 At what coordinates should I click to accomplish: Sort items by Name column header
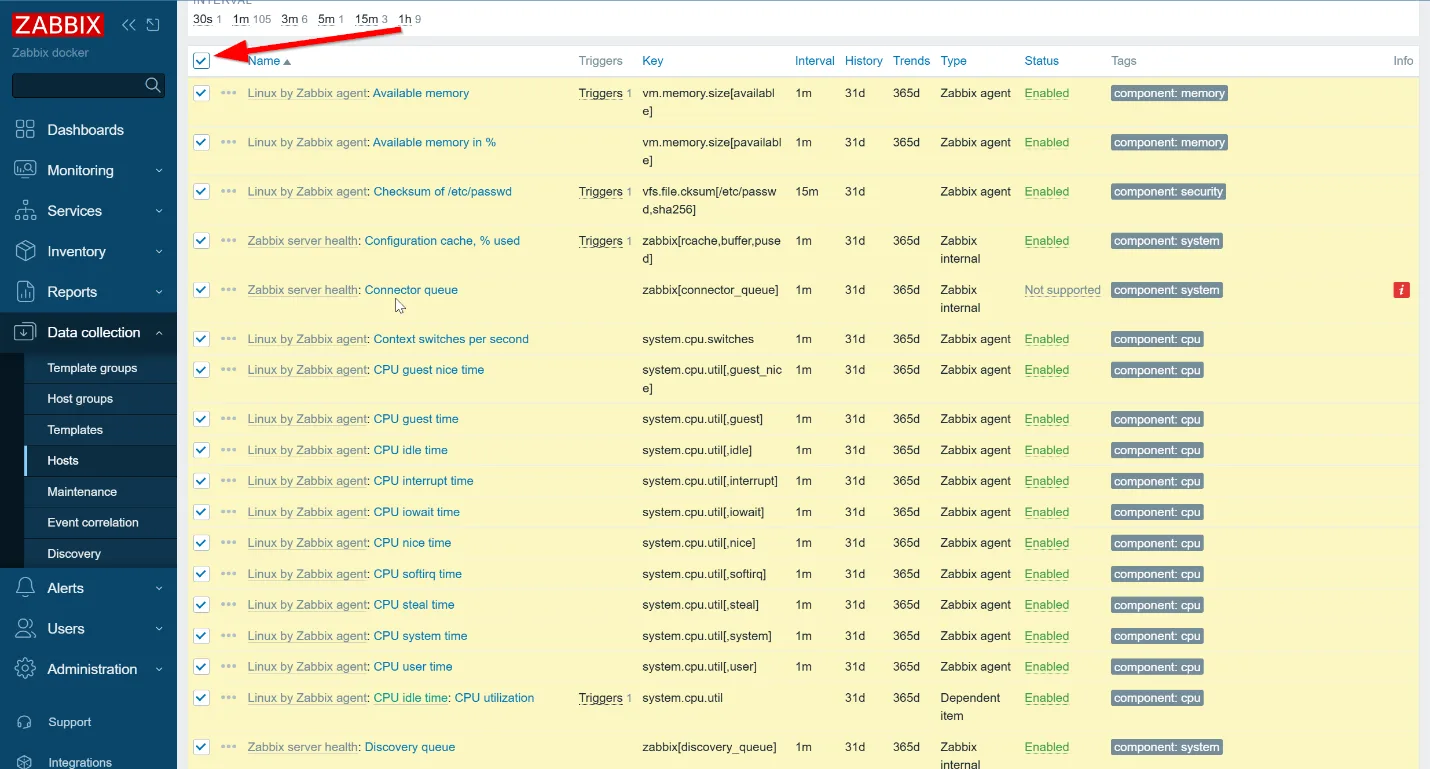[x=269, y=61]
